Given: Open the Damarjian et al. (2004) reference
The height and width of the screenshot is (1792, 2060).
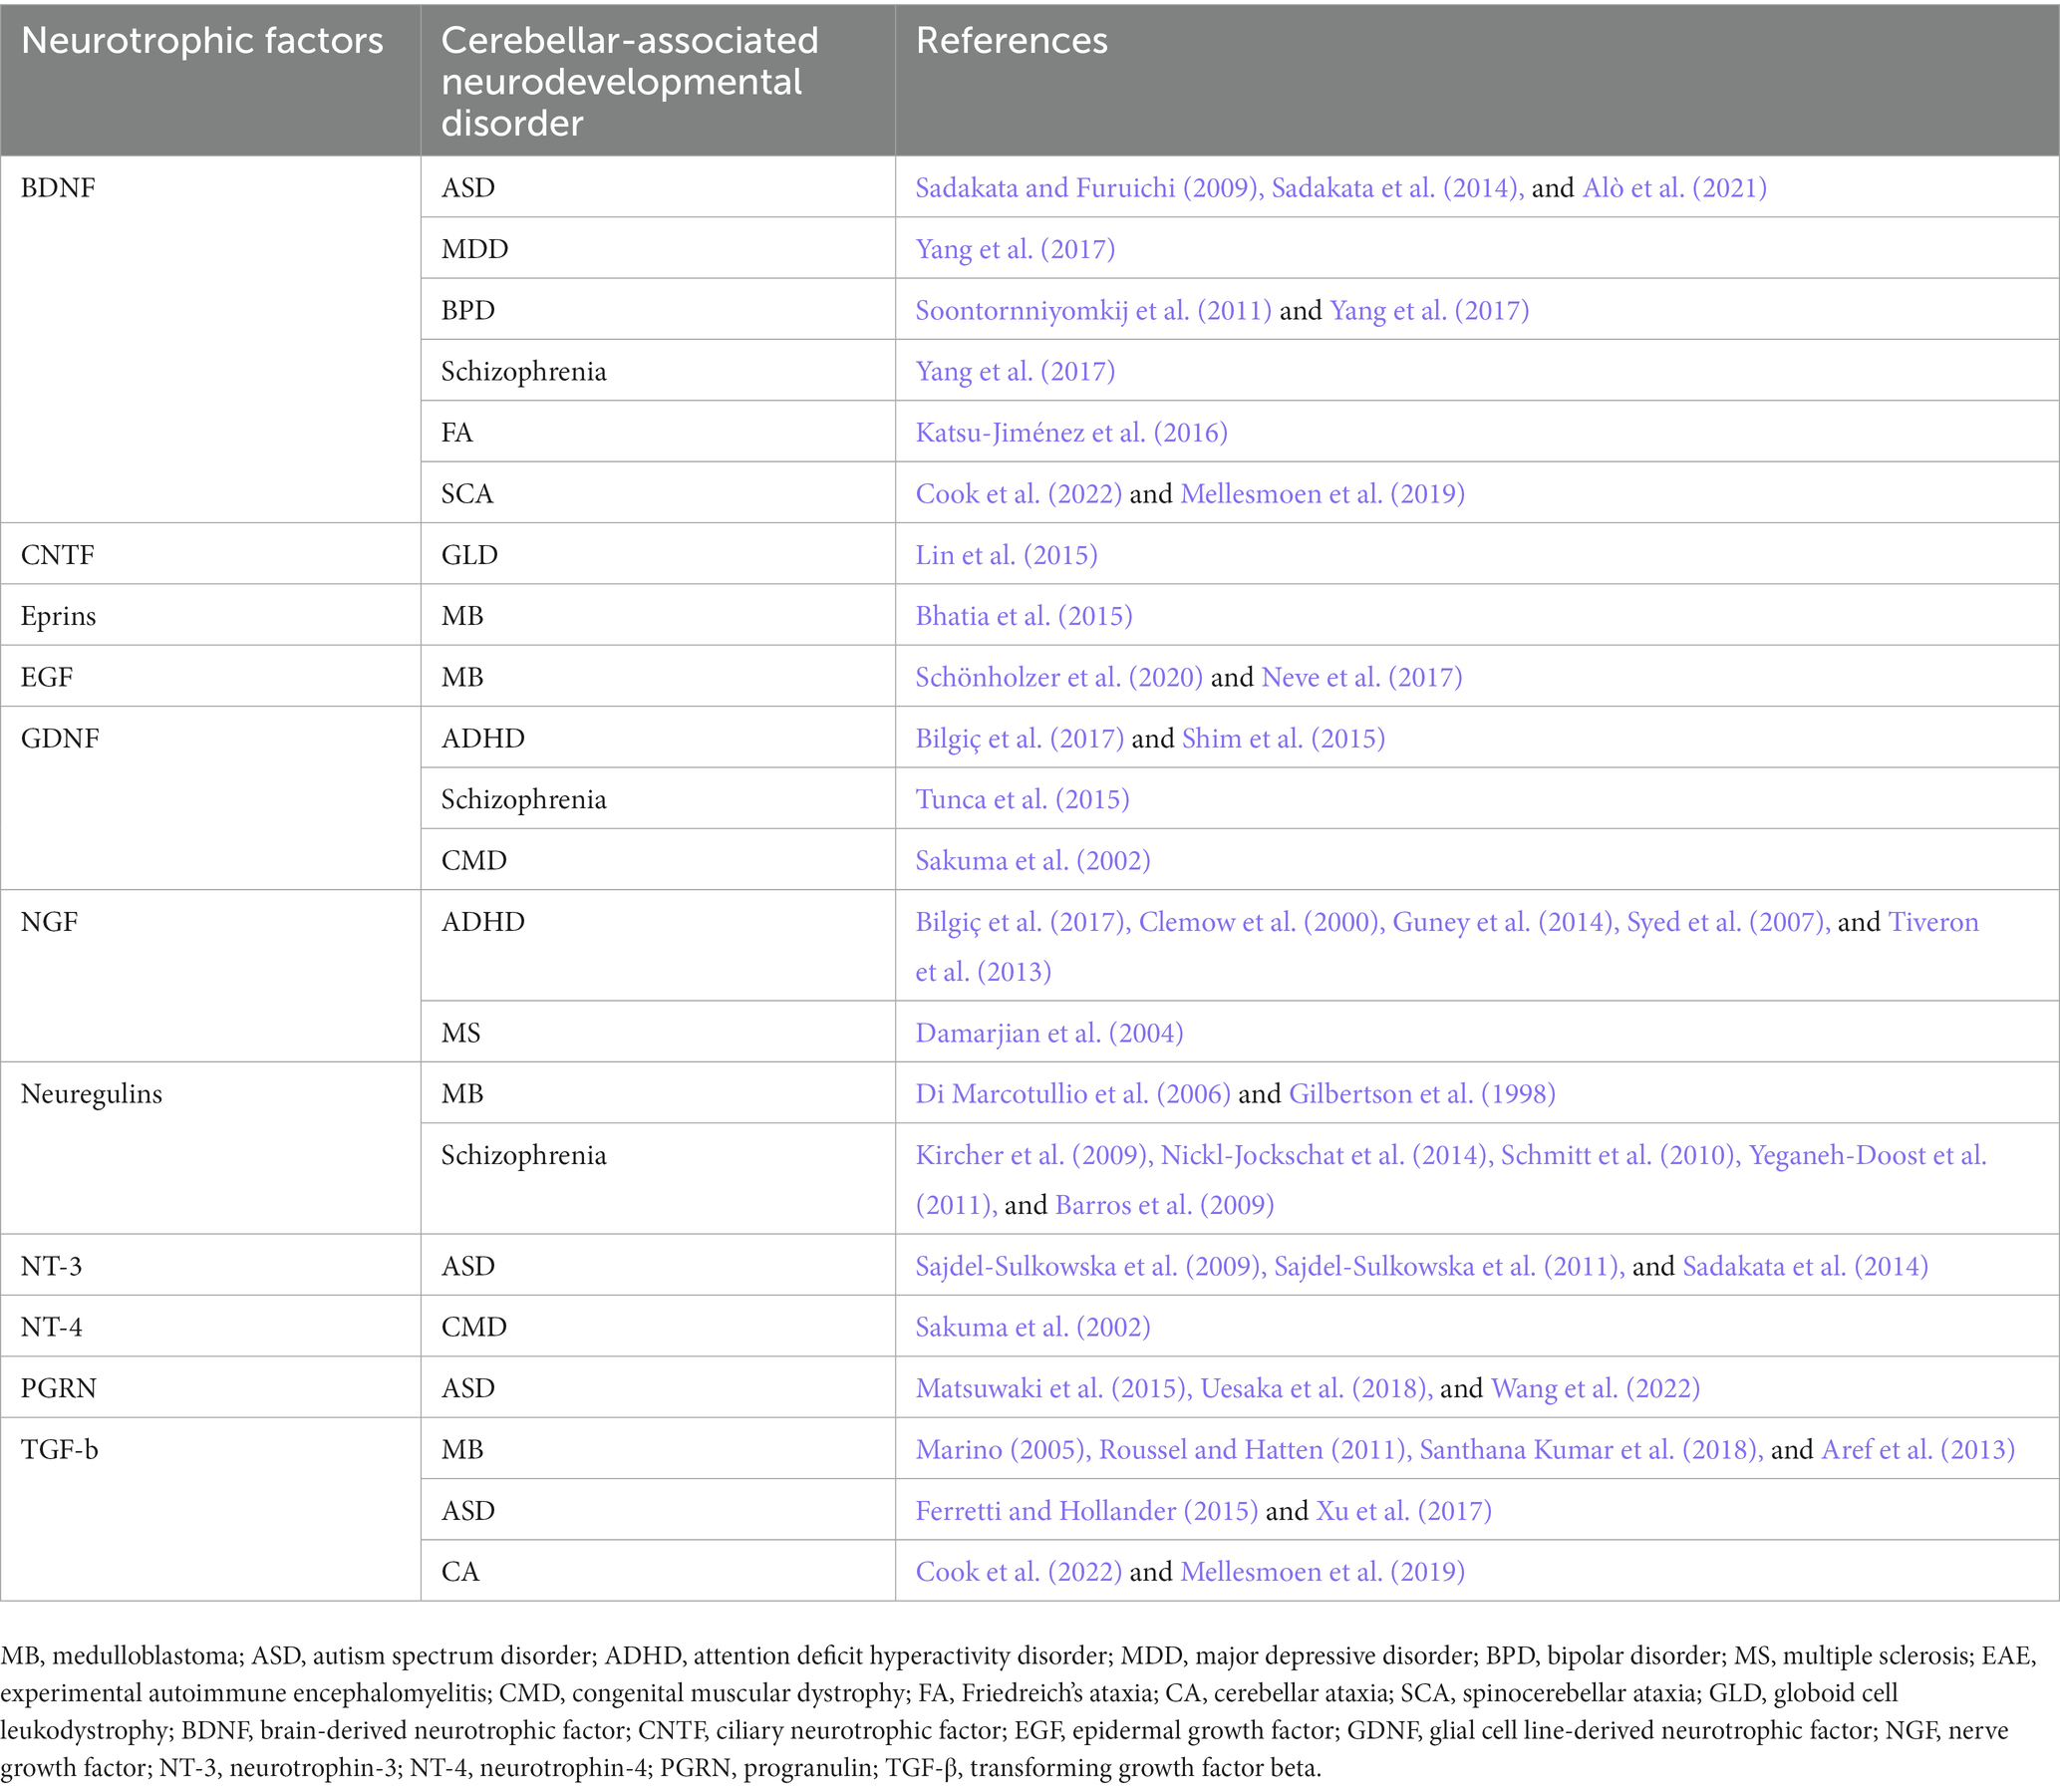Looking at the screenshot, I should point(1049,1032).
